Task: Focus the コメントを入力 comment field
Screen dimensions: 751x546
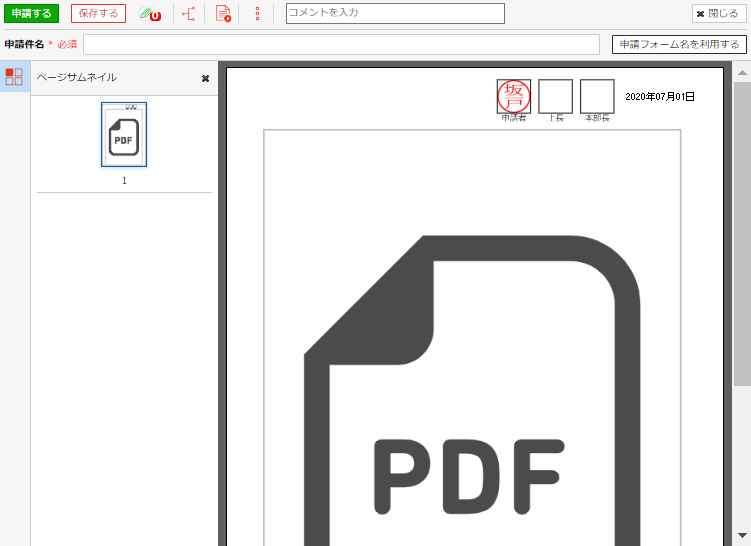Action: [x=394, y=13]
